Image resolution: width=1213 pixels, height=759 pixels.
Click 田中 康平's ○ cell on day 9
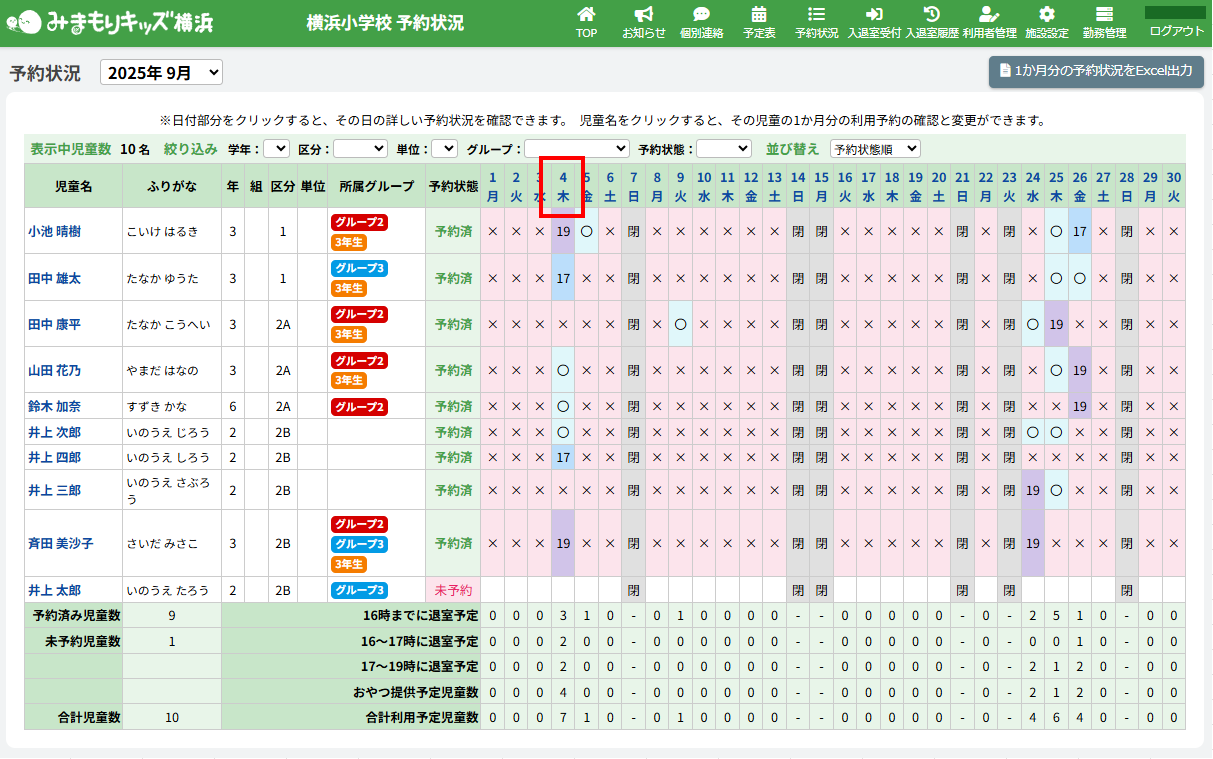point(680,324)
